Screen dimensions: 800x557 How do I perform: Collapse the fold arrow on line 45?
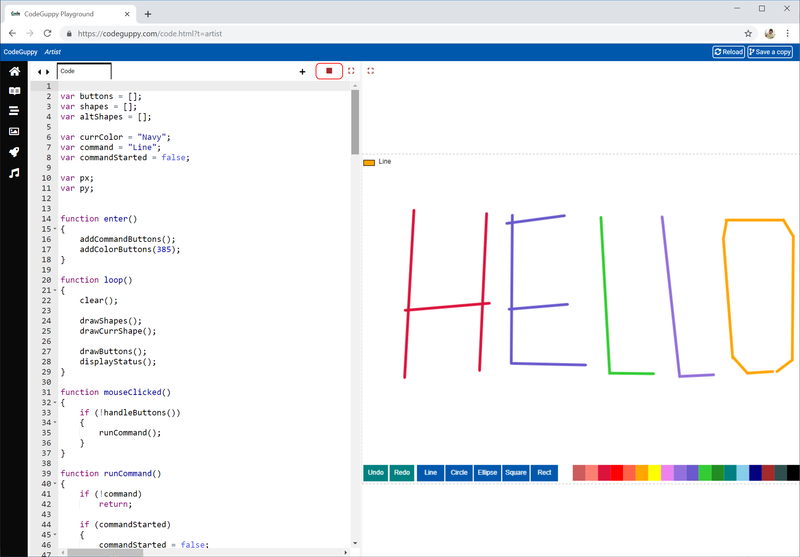click(x=55, y=535)
